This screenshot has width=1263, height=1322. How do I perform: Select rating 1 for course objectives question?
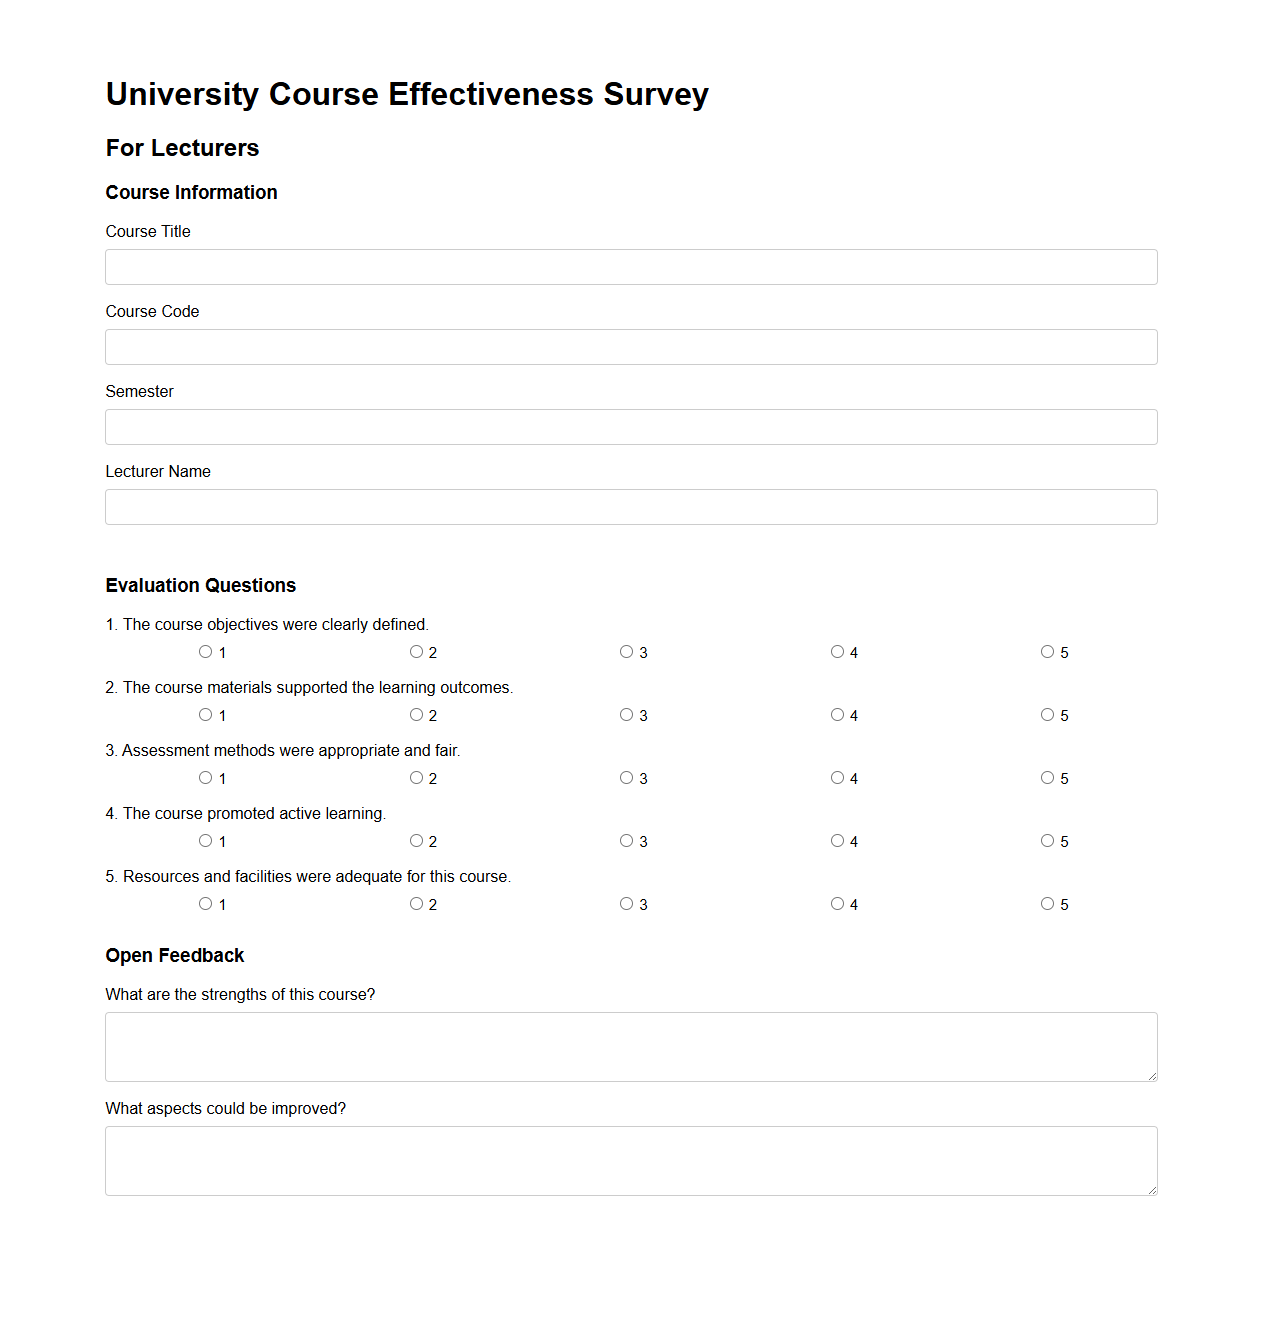tap(205, 651)
